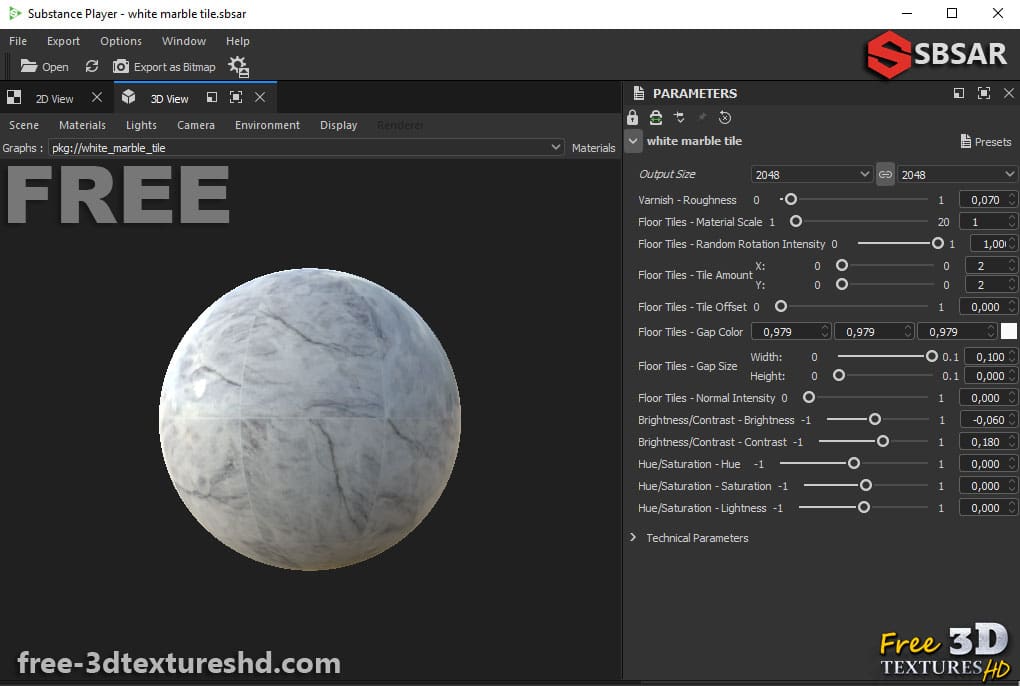Click the Gap Size Width value field 0,100
Image resolution: width=1020 pixels, height=686 pixels.
coord(991,357)
